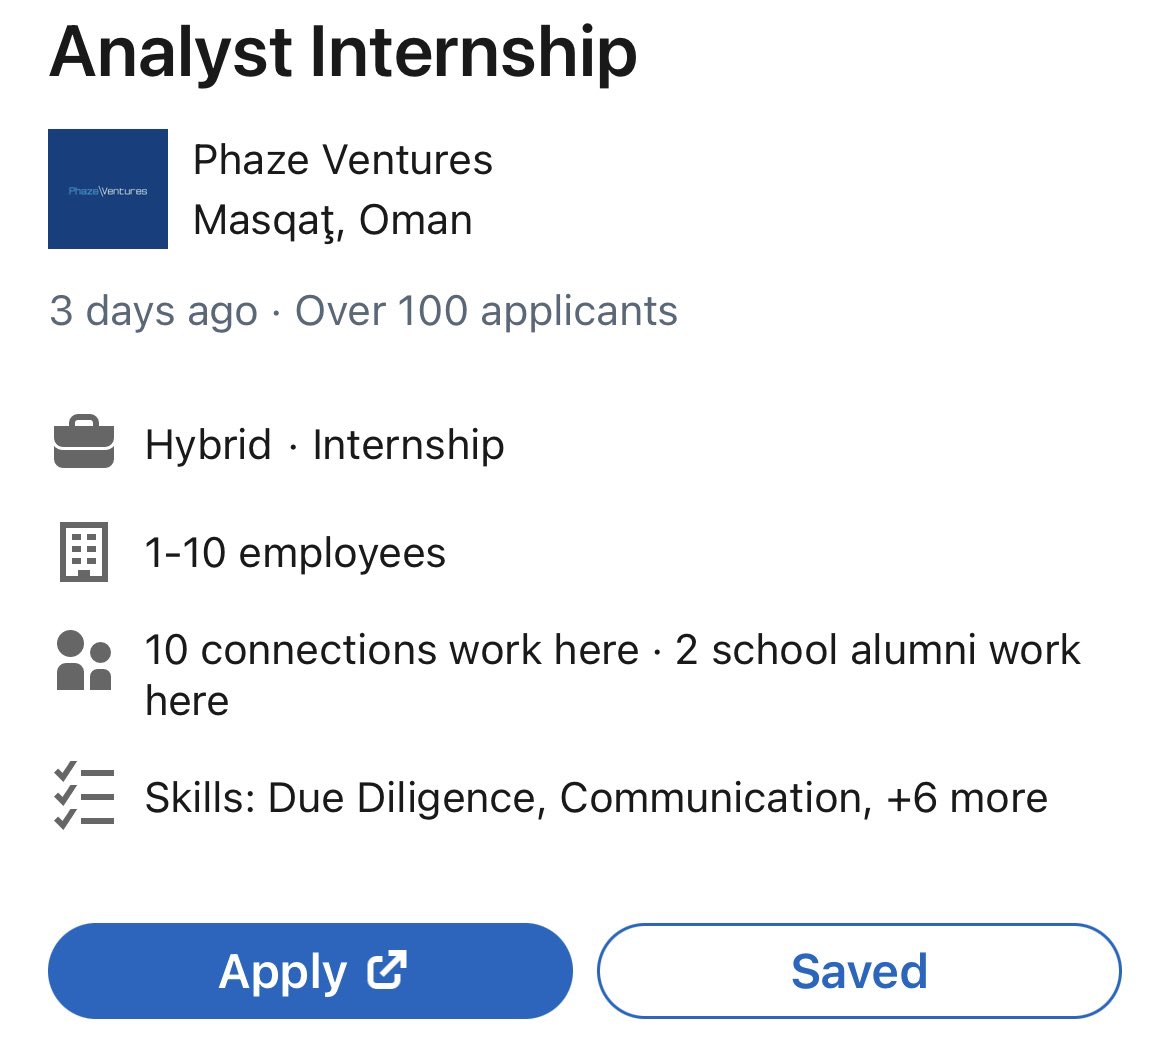The image size is (1170, 1053).
Task: Click the "Over 100 applicants" text
Action: pos(486,311)
